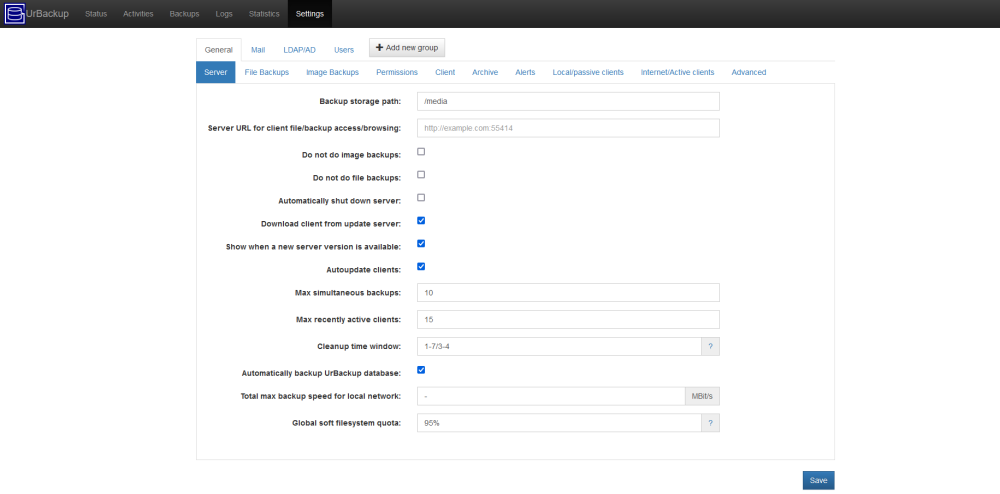Uncheck Show when new server version available

click(421, 243)
